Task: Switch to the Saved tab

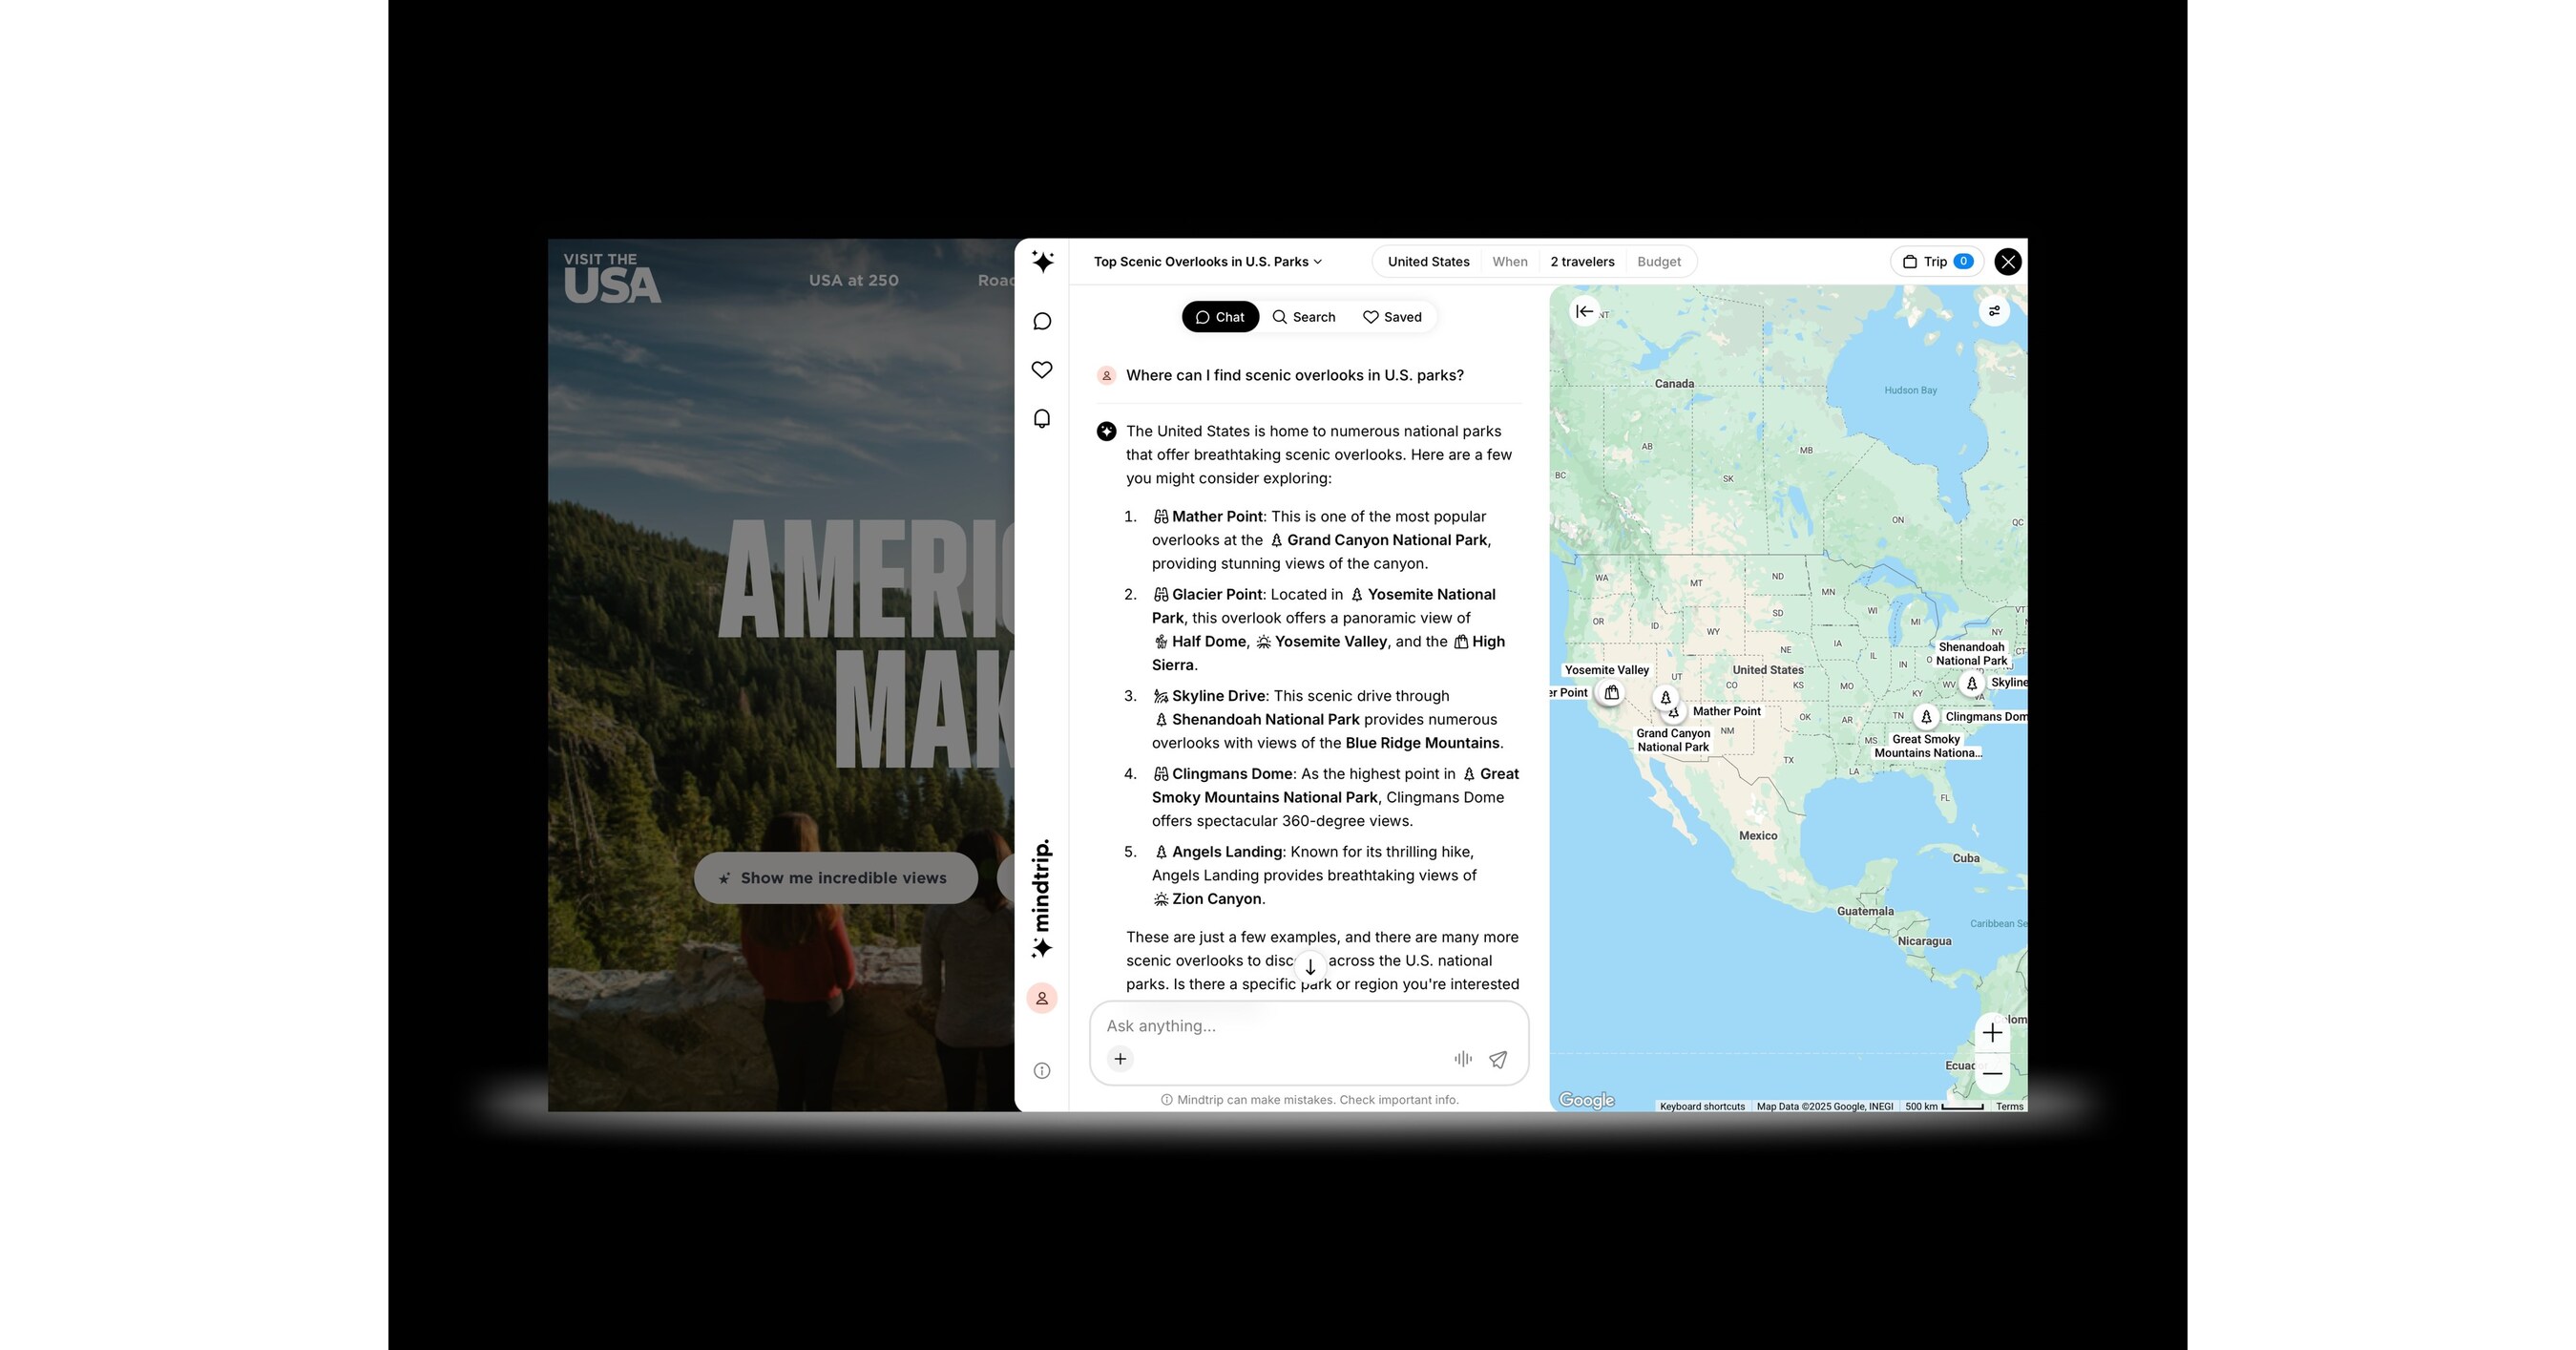Action: pyautogui.click(x=1392, y=317)
